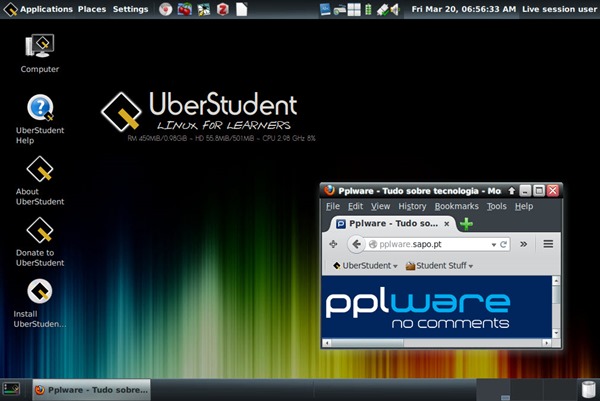Expand the URL bar history dropdown arrow
Screen dimensions: 600x401
[494, 245]
